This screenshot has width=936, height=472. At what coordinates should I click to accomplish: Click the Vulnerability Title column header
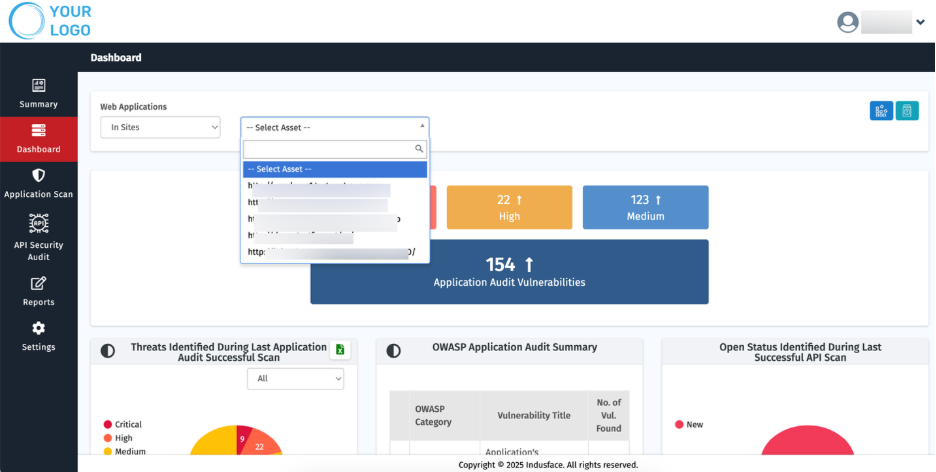point(534,415)
